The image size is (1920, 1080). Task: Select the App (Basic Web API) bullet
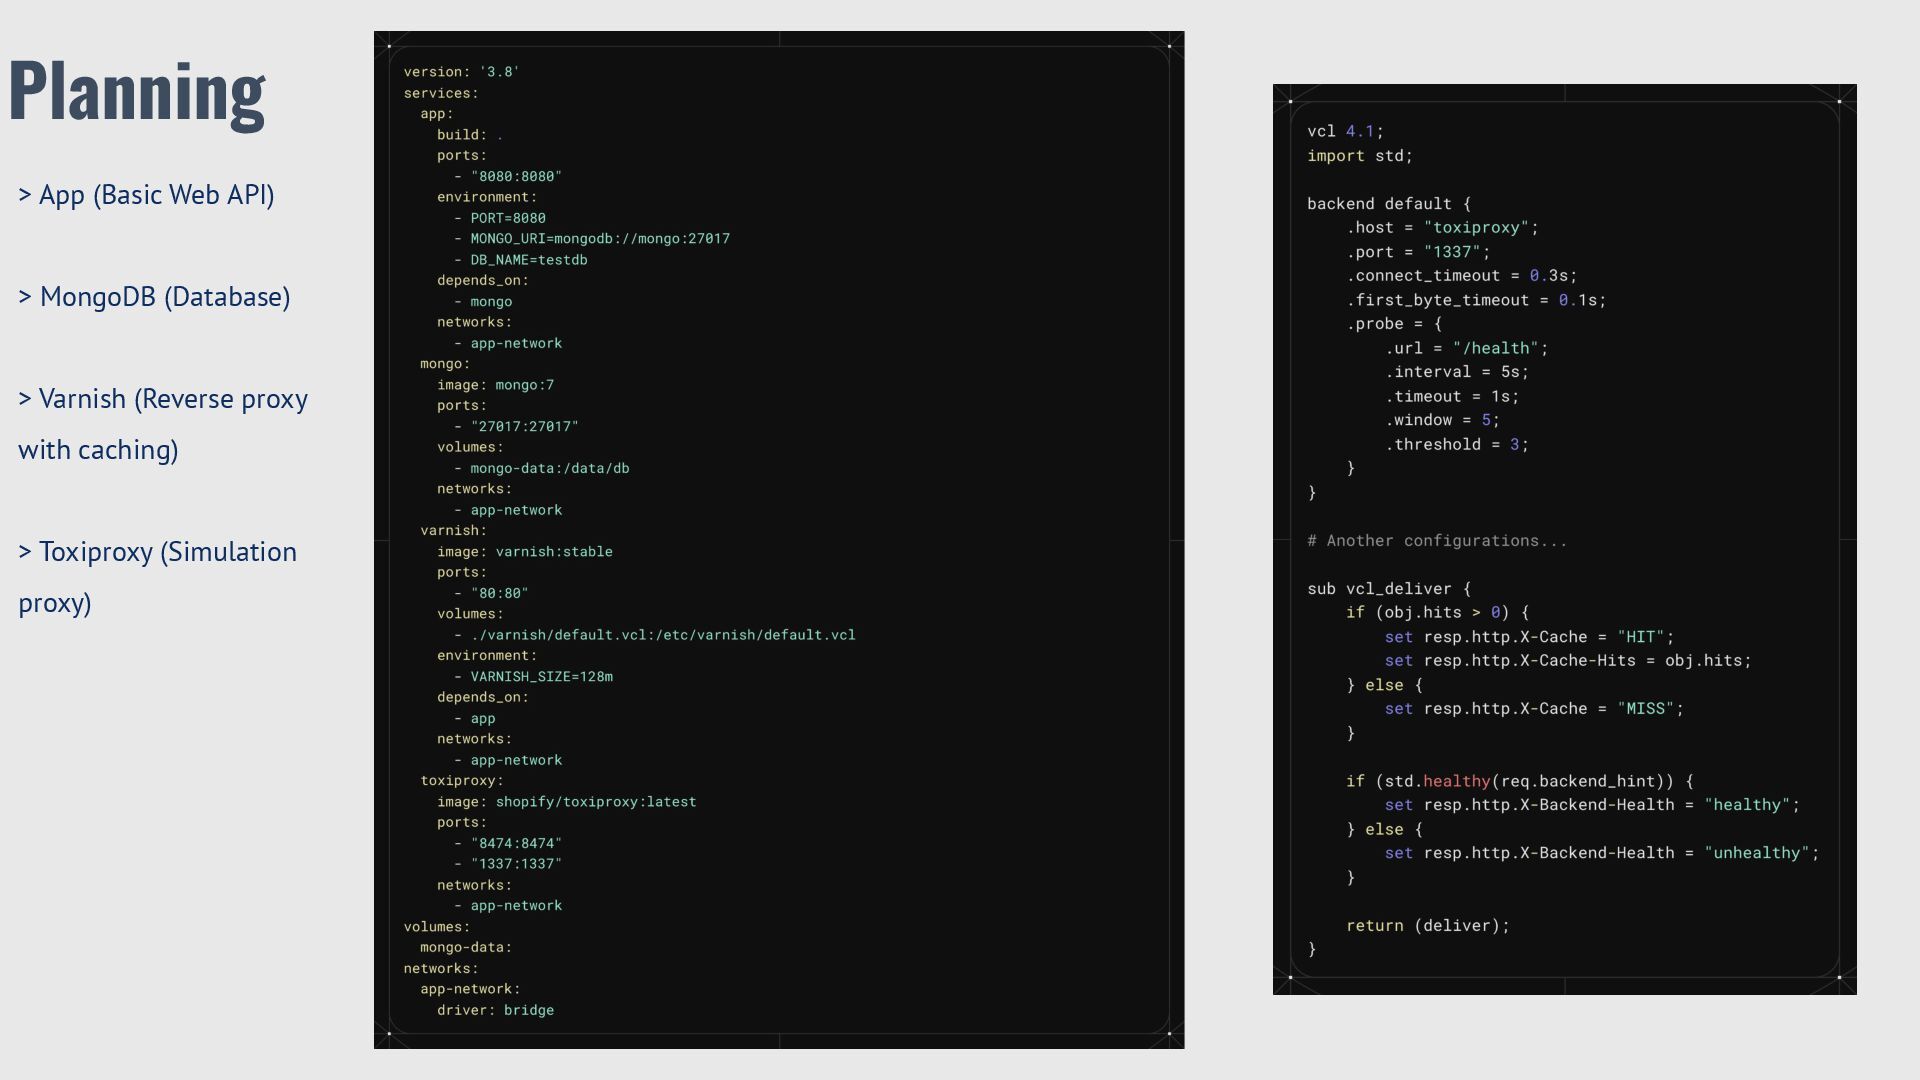(x=146, y=195)
